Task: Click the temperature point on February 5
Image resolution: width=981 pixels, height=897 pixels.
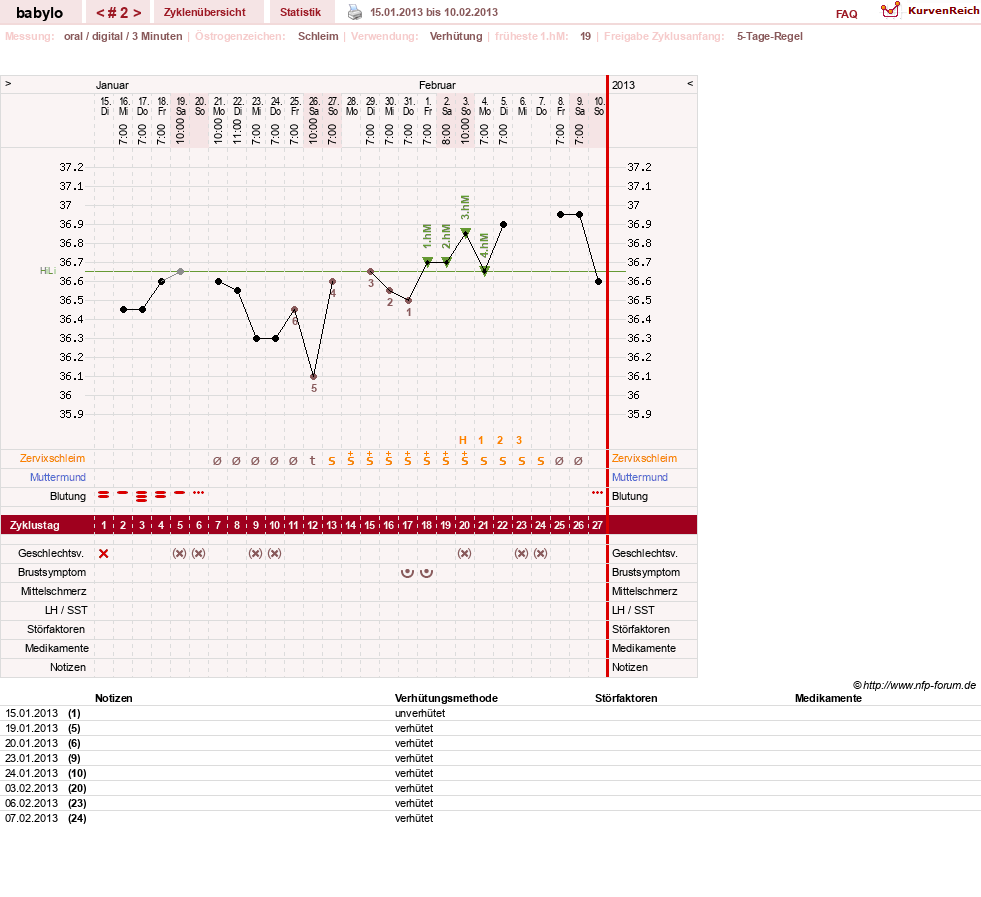Action: (504, 225)
